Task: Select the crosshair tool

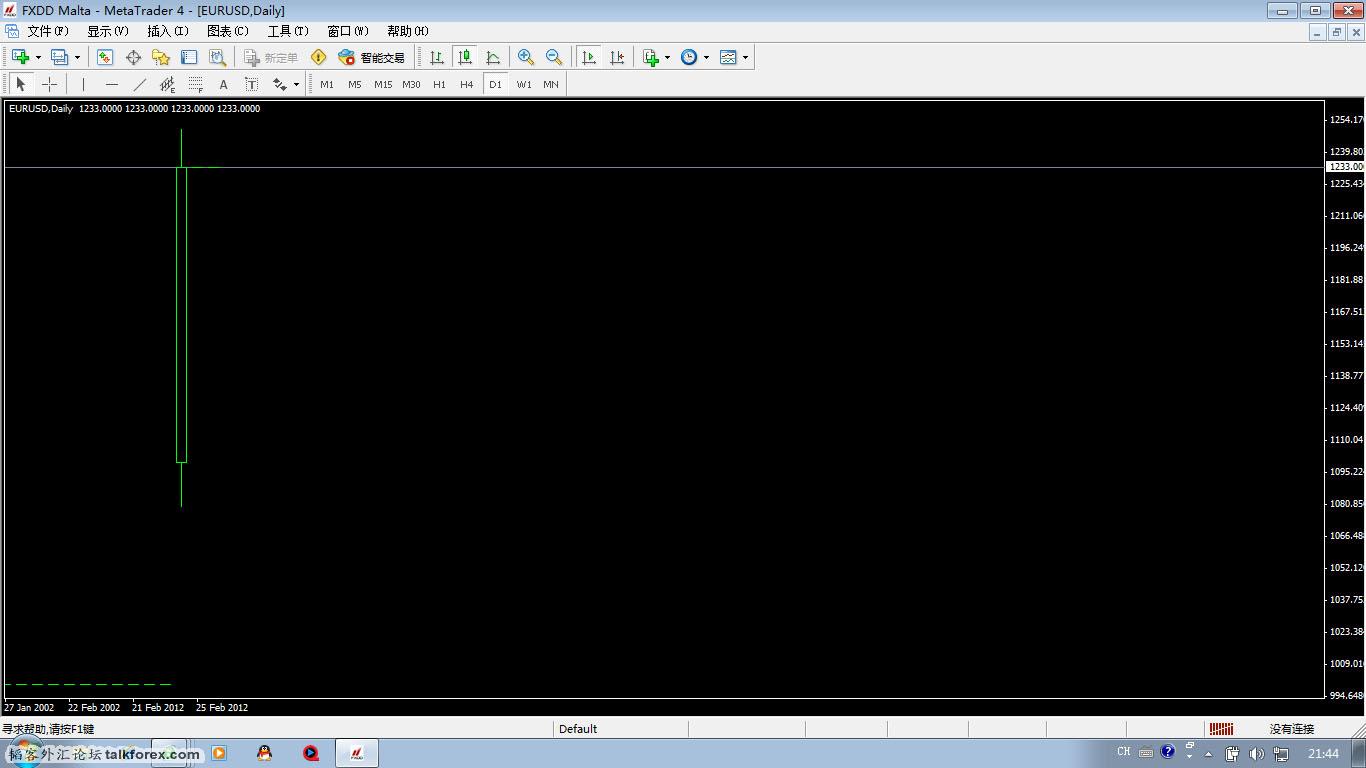Action: click(49, 84)
